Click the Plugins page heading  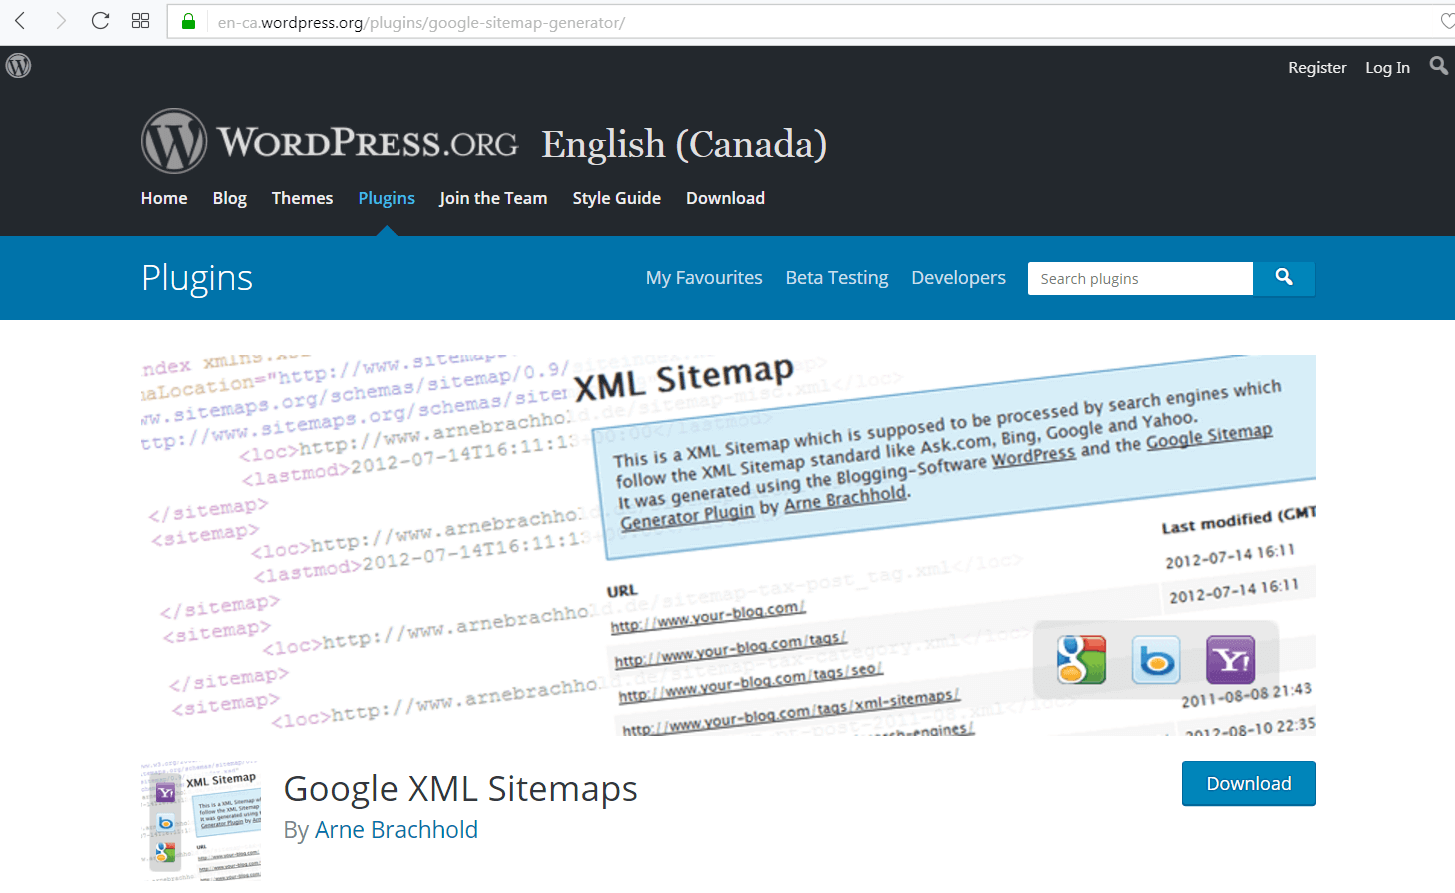pyautogui.click(x=197, y=278)
